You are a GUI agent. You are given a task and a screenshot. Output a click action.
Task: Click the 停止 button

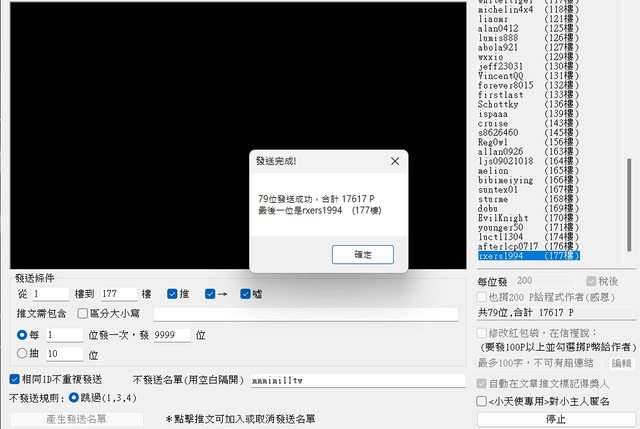pyautogui.click(x=556, y=419)
